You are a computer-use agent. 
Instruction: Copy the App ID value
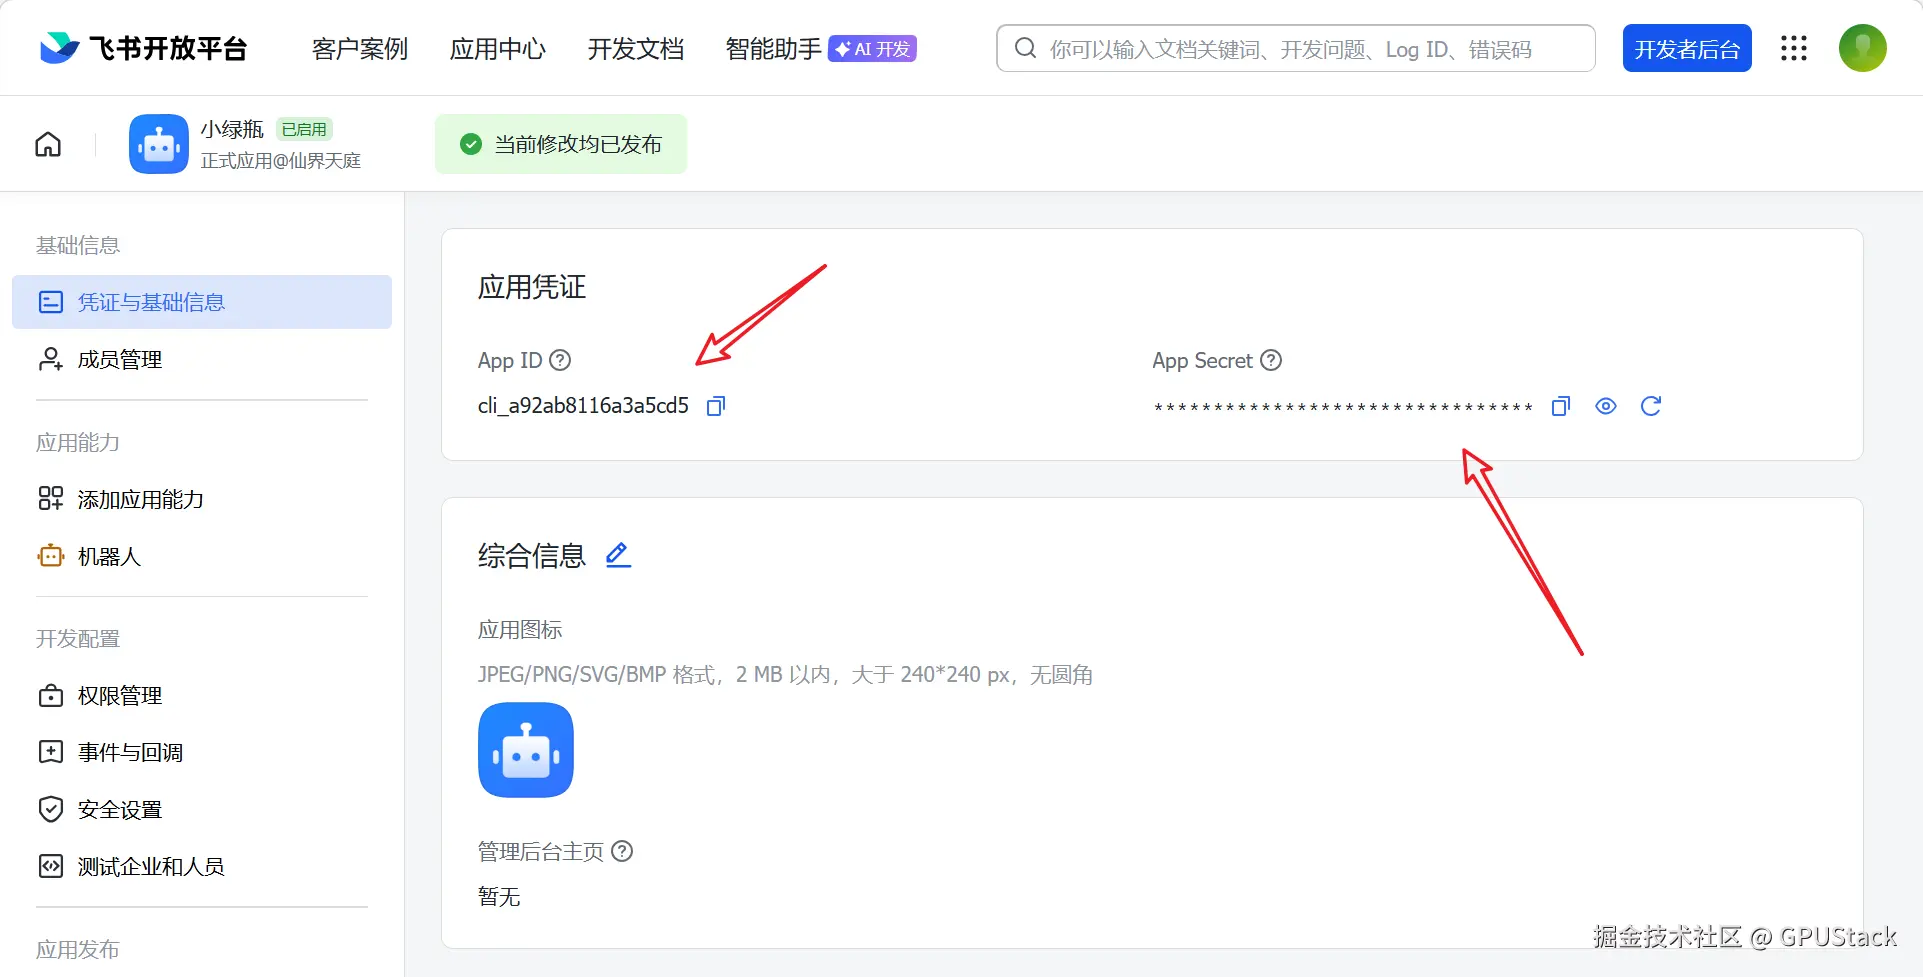[716, 406]
